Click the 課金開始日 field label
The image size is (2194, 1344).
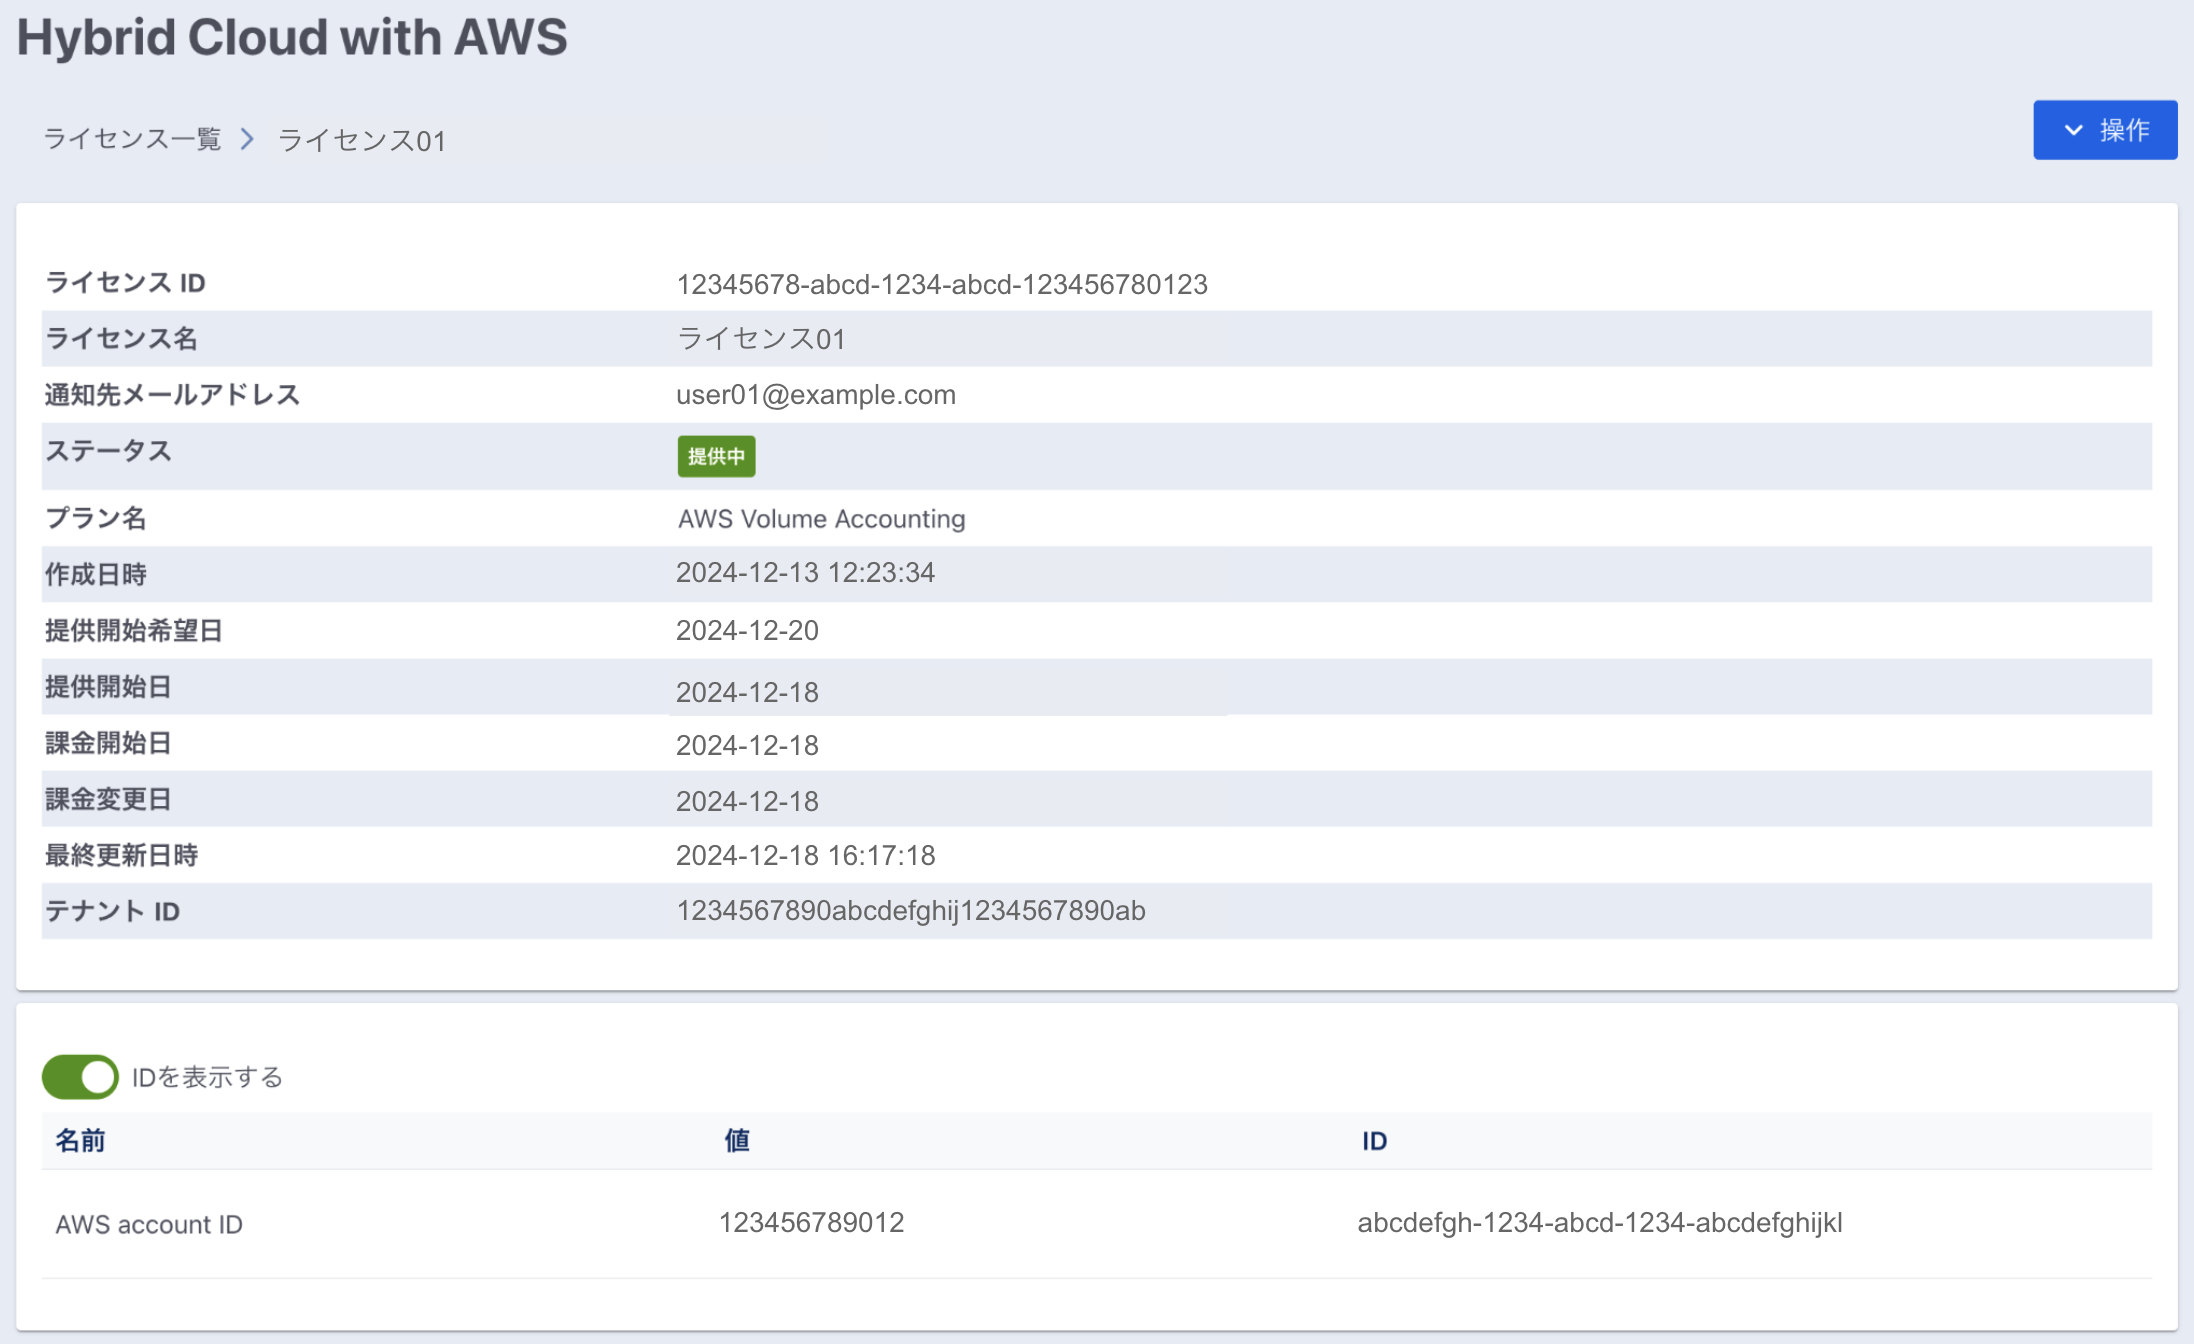click(x=108, y=743)
